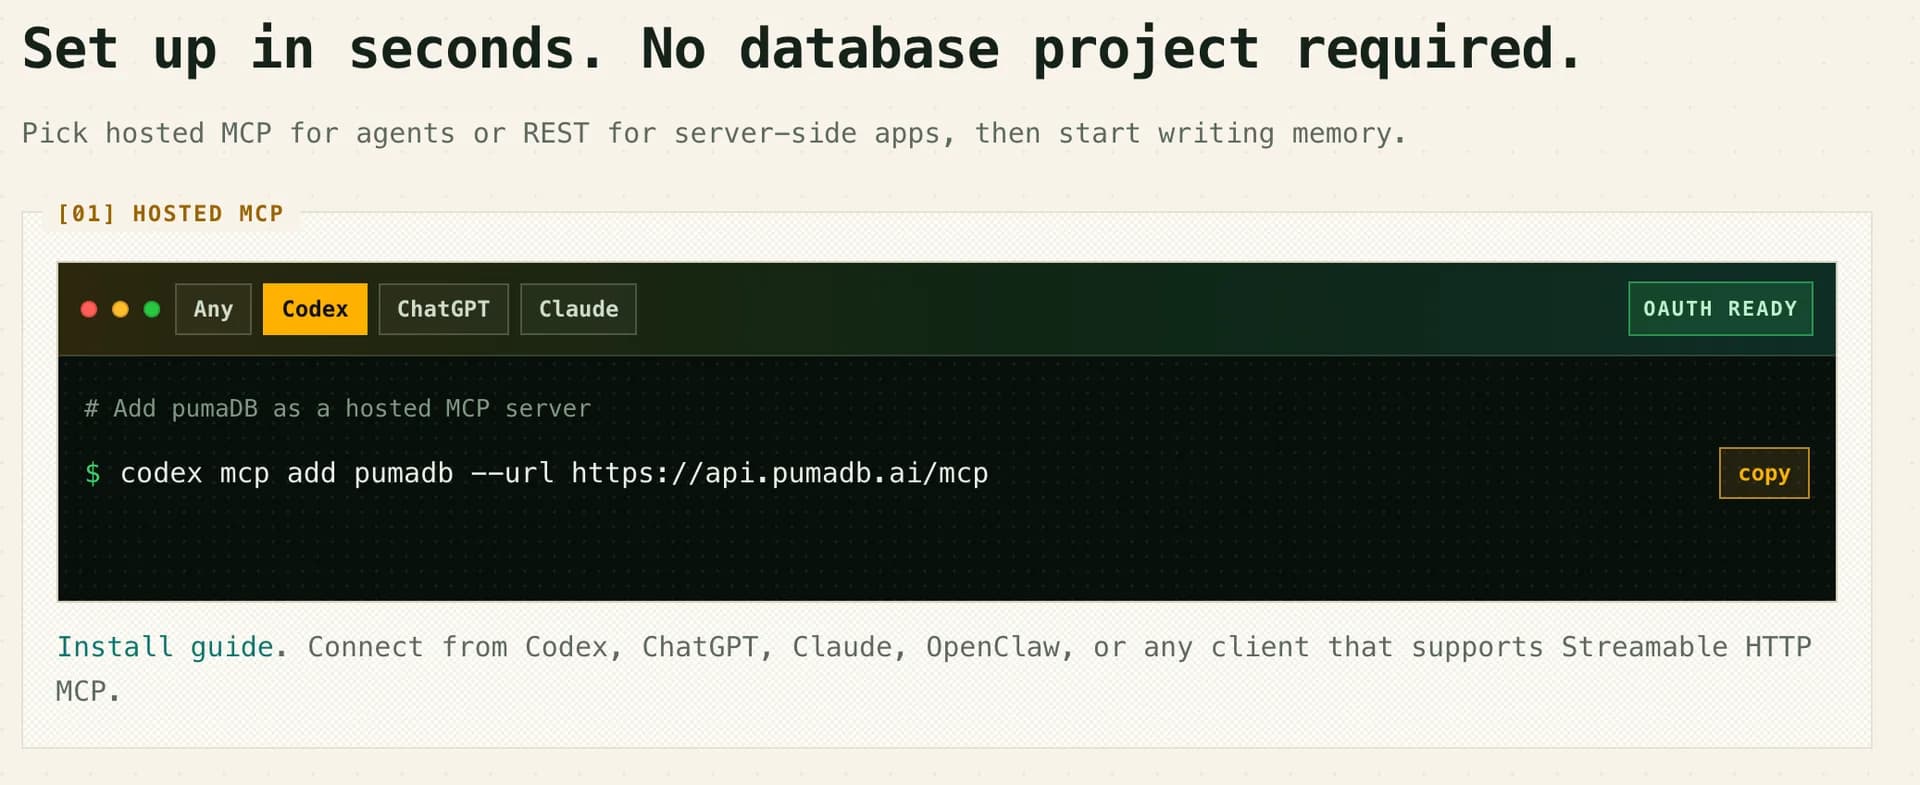Copy the codex mcp add command
The image size is (1920, 785).
[x=1764, y=473]
